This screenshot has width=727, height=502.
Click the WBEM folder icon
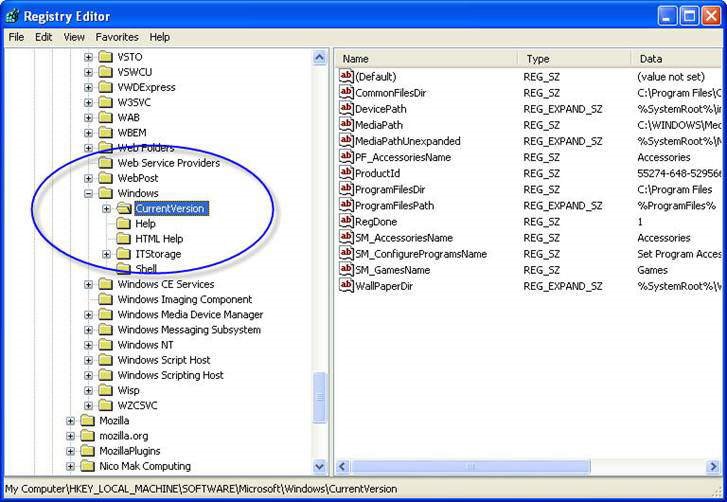click(106, 133)
